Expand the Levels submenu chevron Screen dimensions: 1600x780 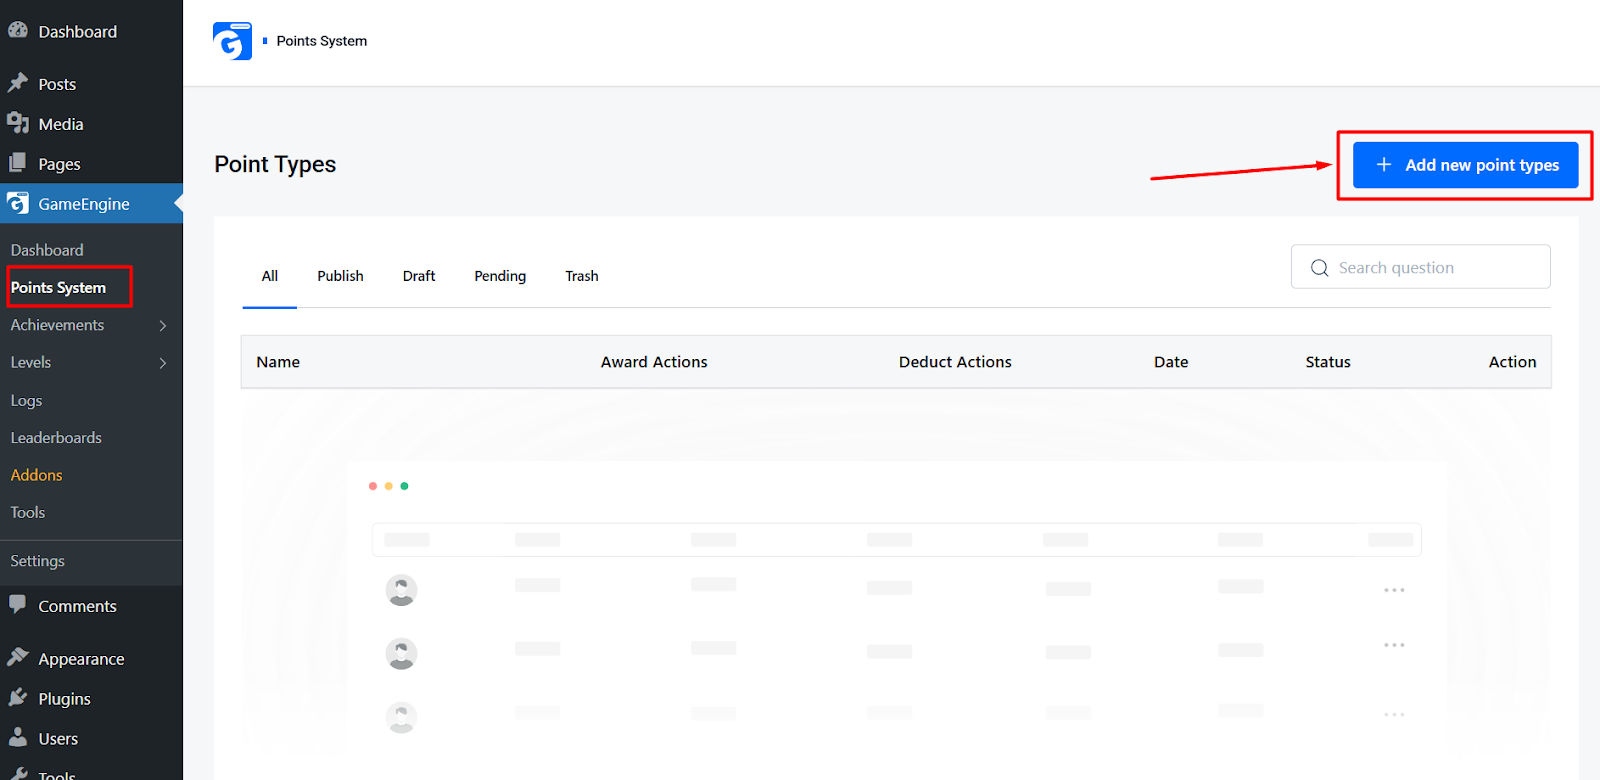[x=163, y=363]
